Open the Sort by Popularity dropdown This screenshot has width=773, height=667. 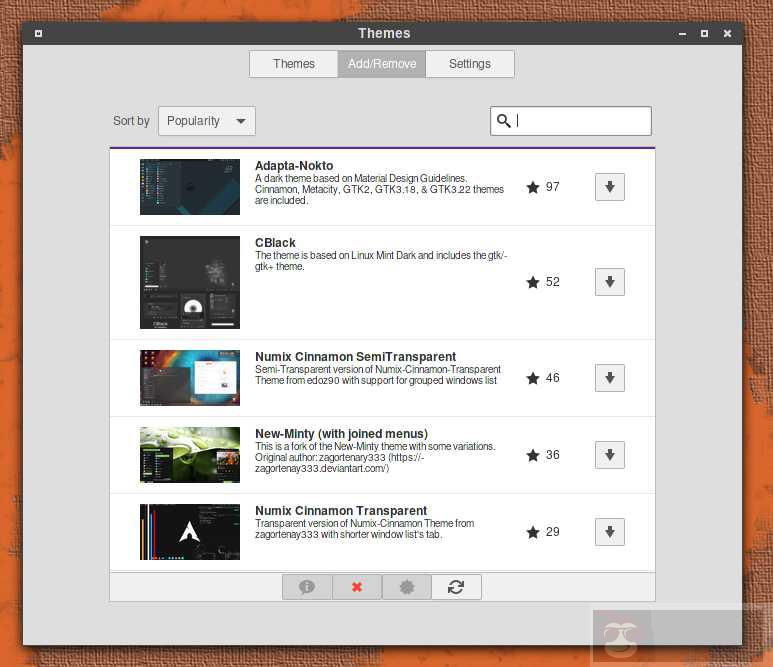click(x=207, y=121)
